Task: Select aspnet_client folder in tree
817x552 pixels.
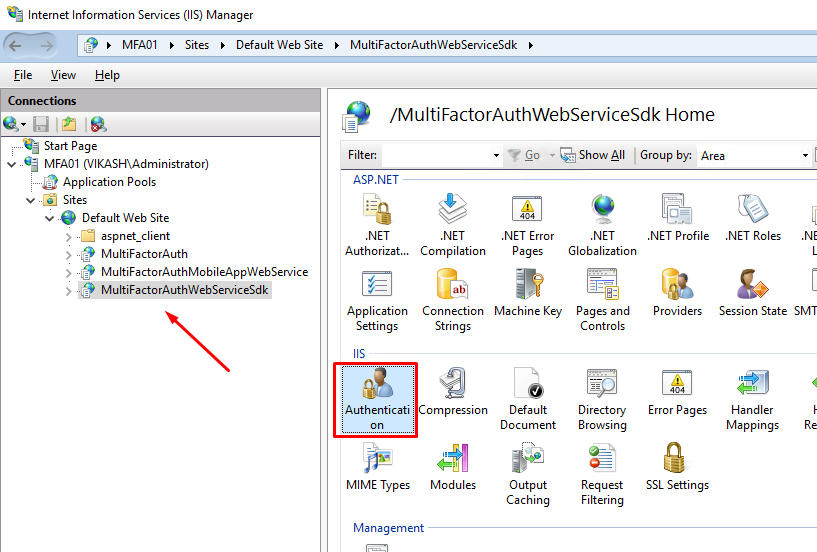Action: click(135, 236)
